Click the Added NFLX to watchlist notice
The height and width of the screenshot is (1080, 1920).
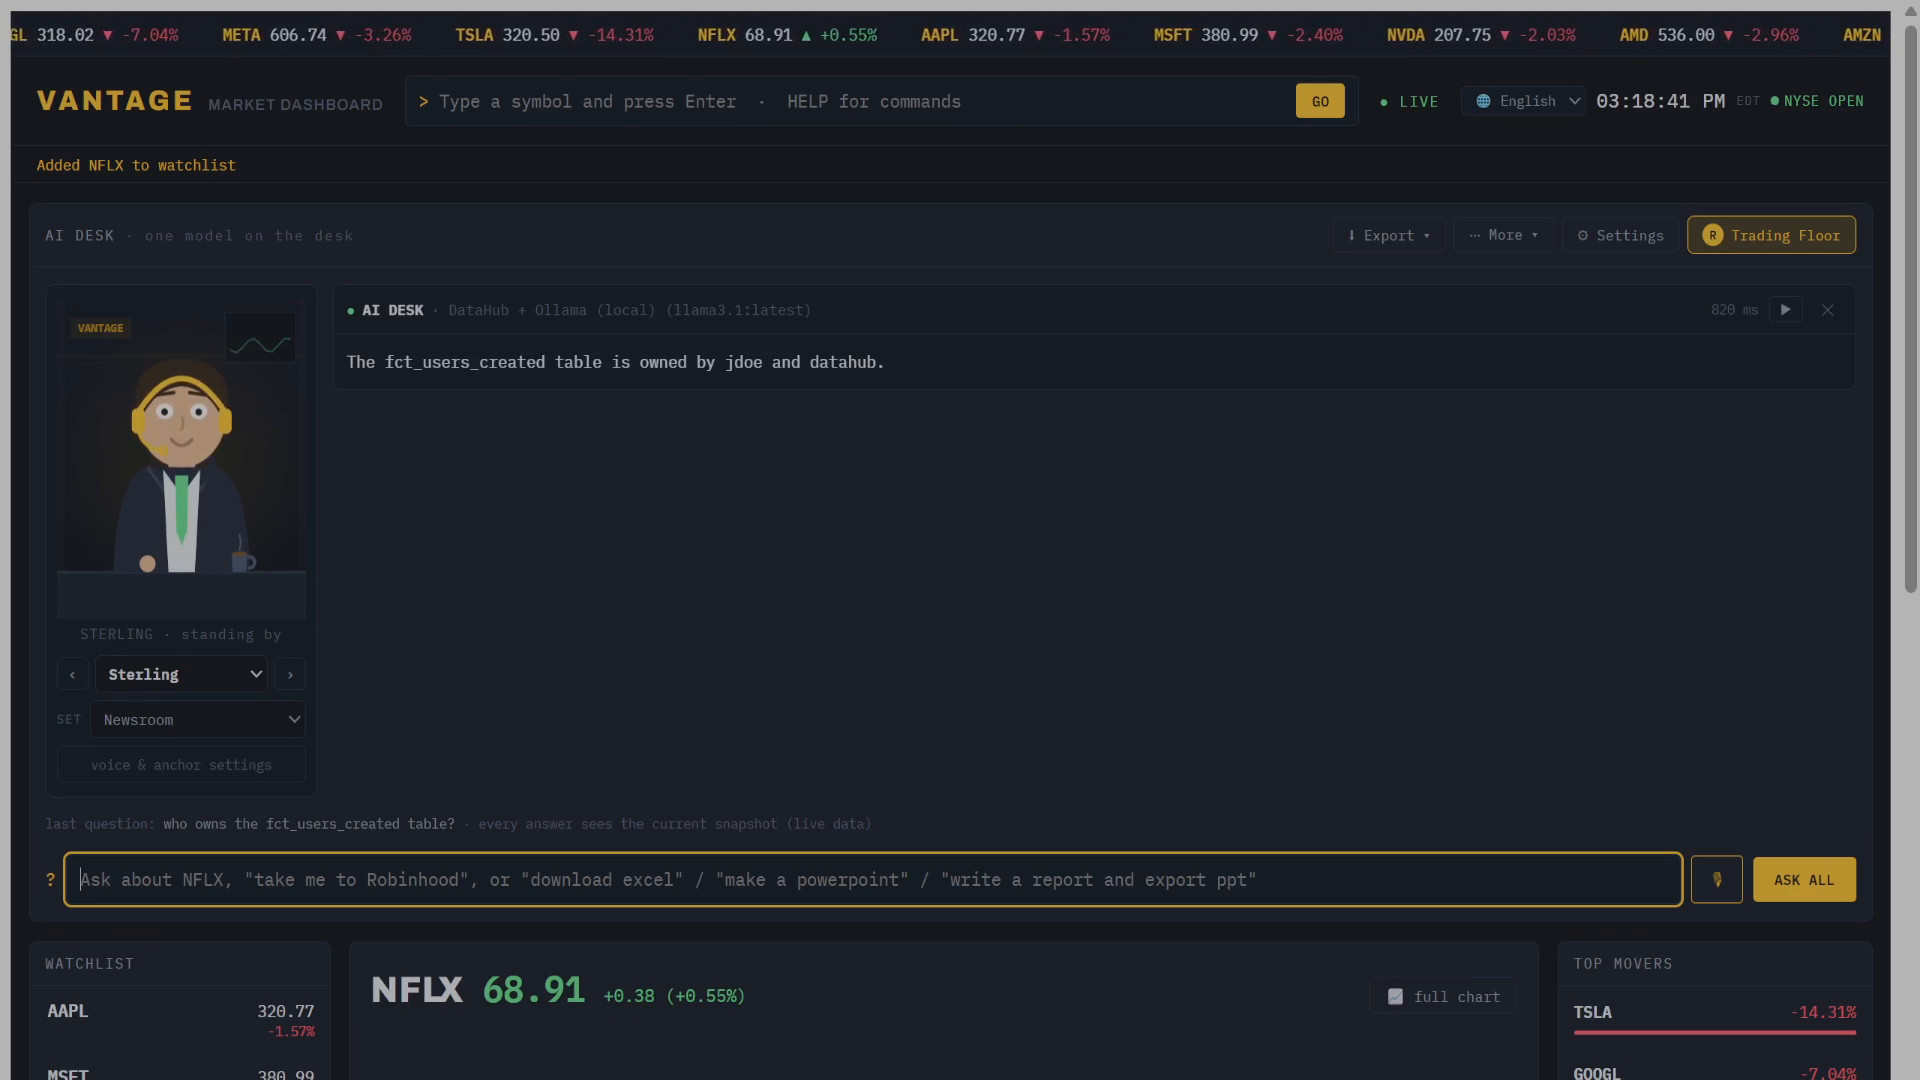coord(136,166)
